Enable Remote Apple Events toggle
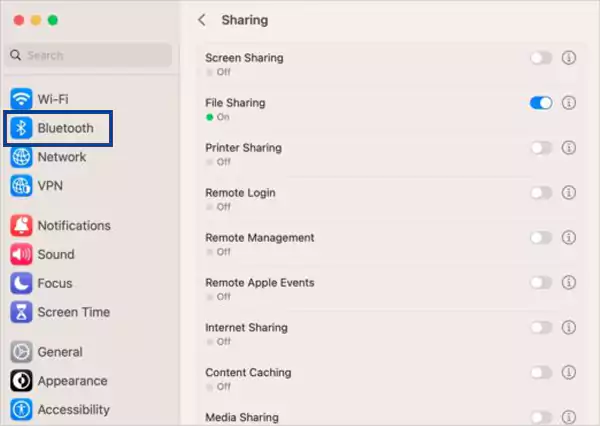Viewport: 600px width, 426px height. coord(541,282)
